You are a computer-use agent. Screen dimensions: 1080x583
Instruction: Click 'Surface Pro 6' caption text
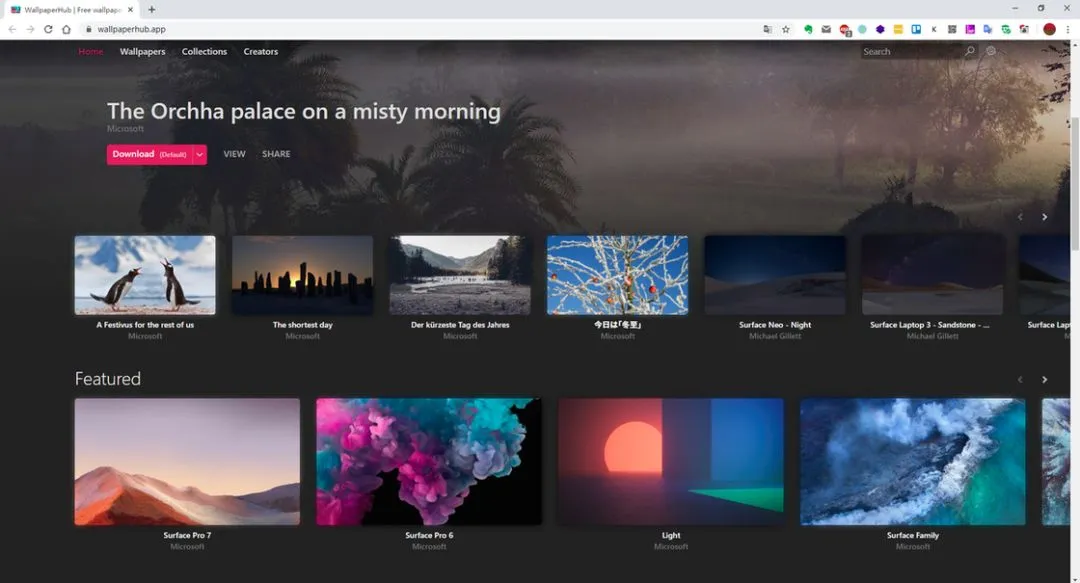point(429,535)
